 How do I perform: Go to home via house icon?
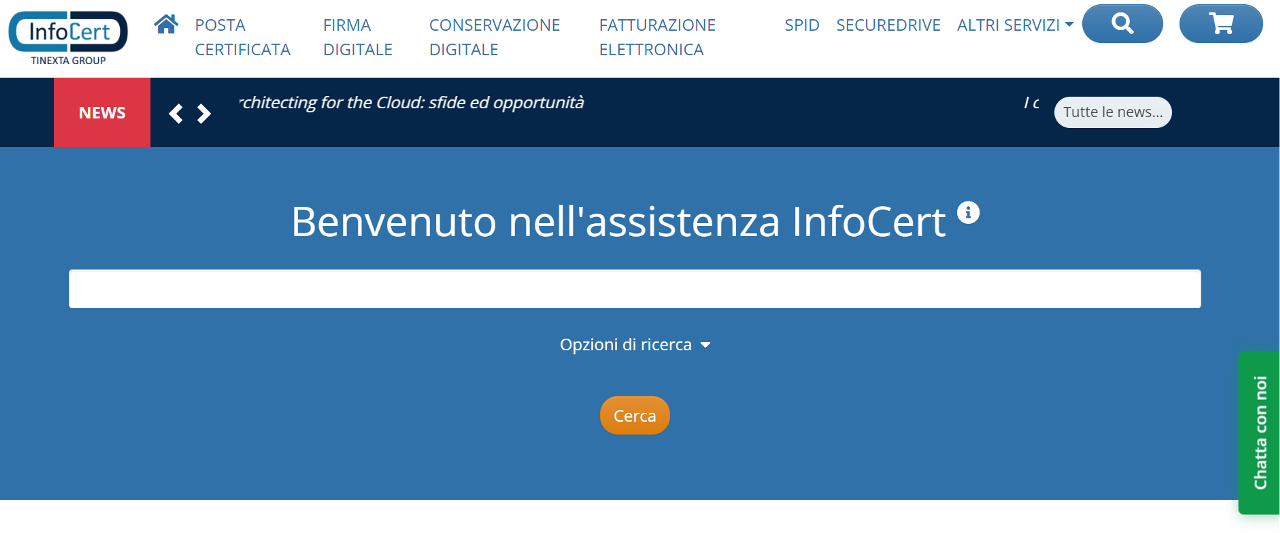tap(166, 23)
